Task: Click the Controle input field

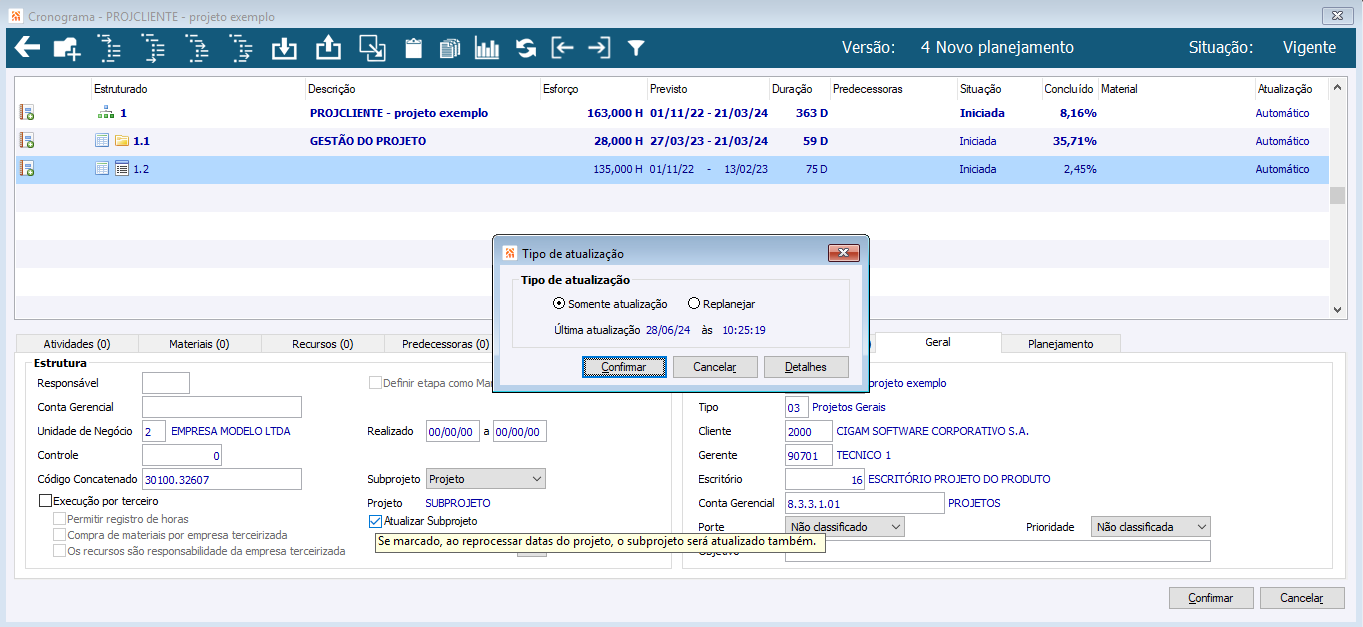Action: [x=182, y=455]
